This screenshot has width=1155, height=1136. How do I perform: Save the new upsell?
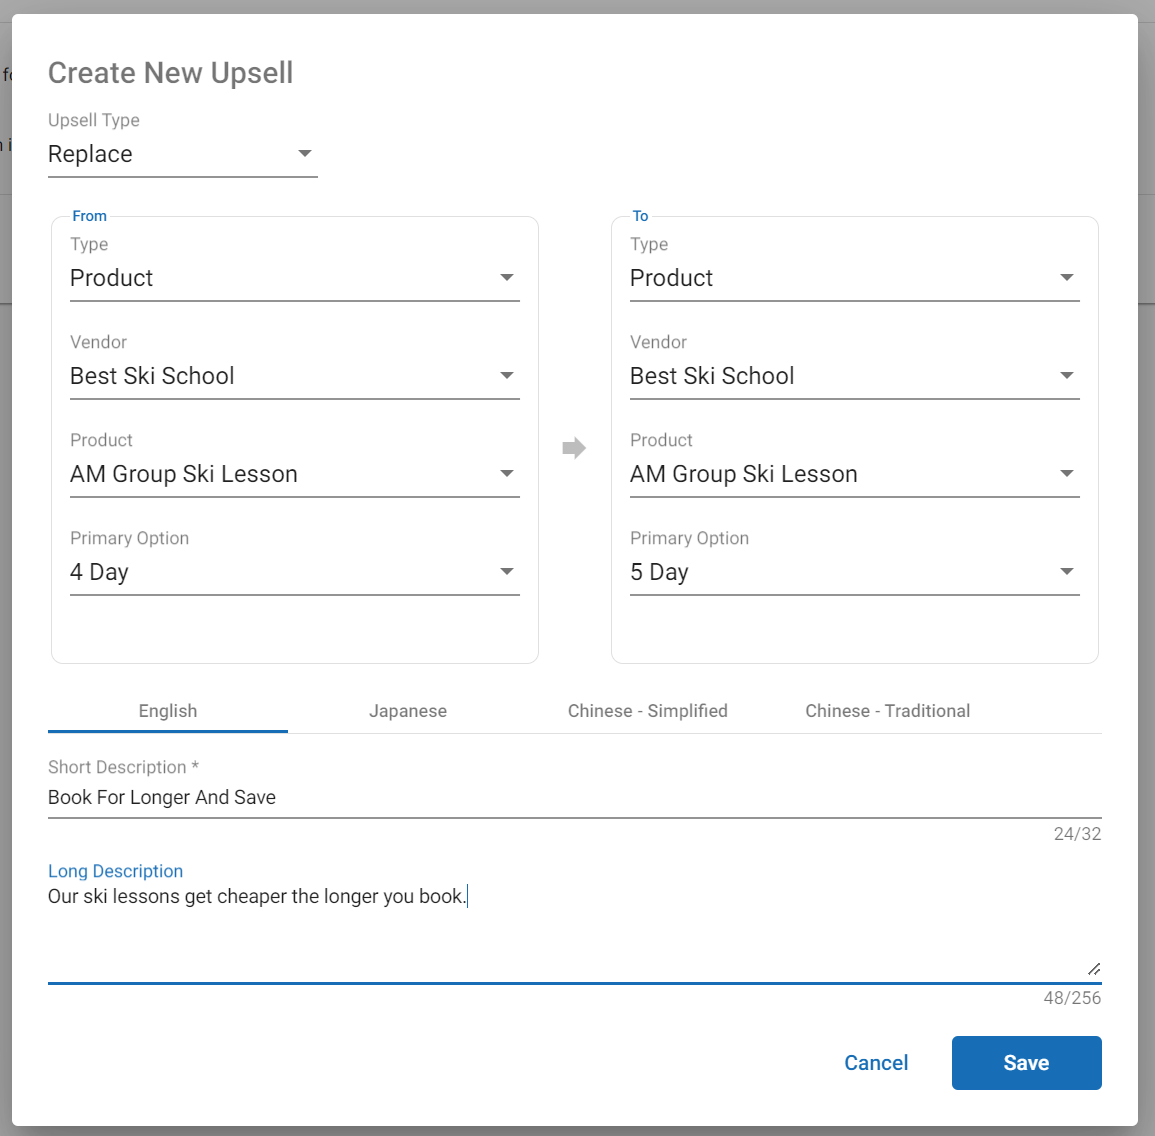click(1026, 1063)
